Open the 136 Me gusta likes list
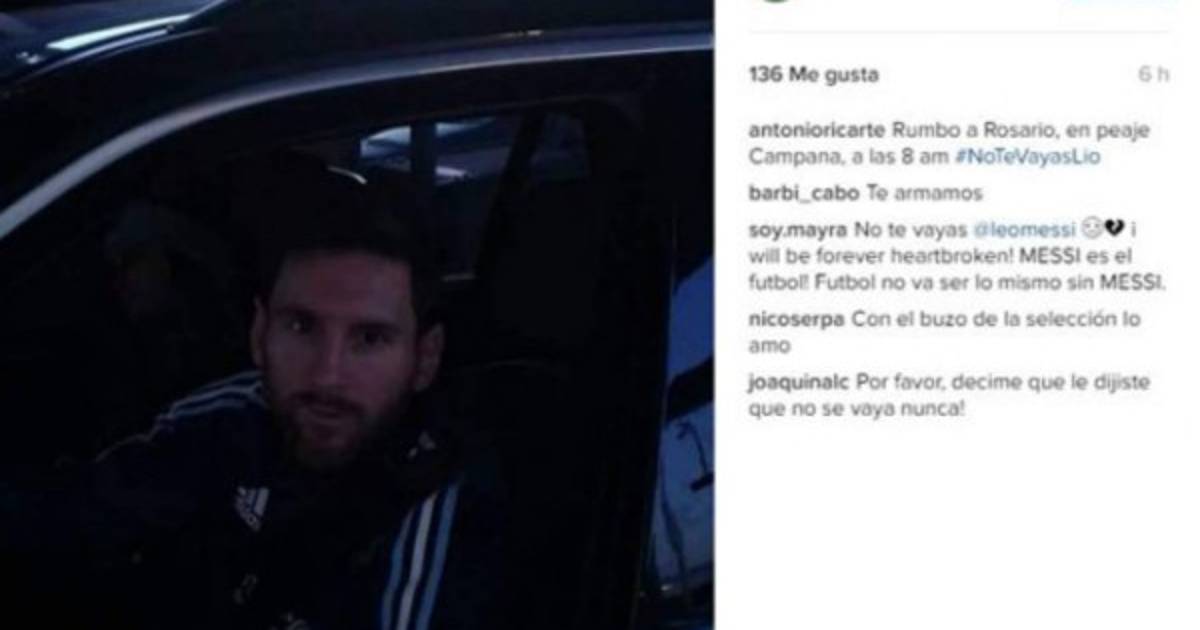Viewport: 1200px width, 630px height. (x=814, y=75)
